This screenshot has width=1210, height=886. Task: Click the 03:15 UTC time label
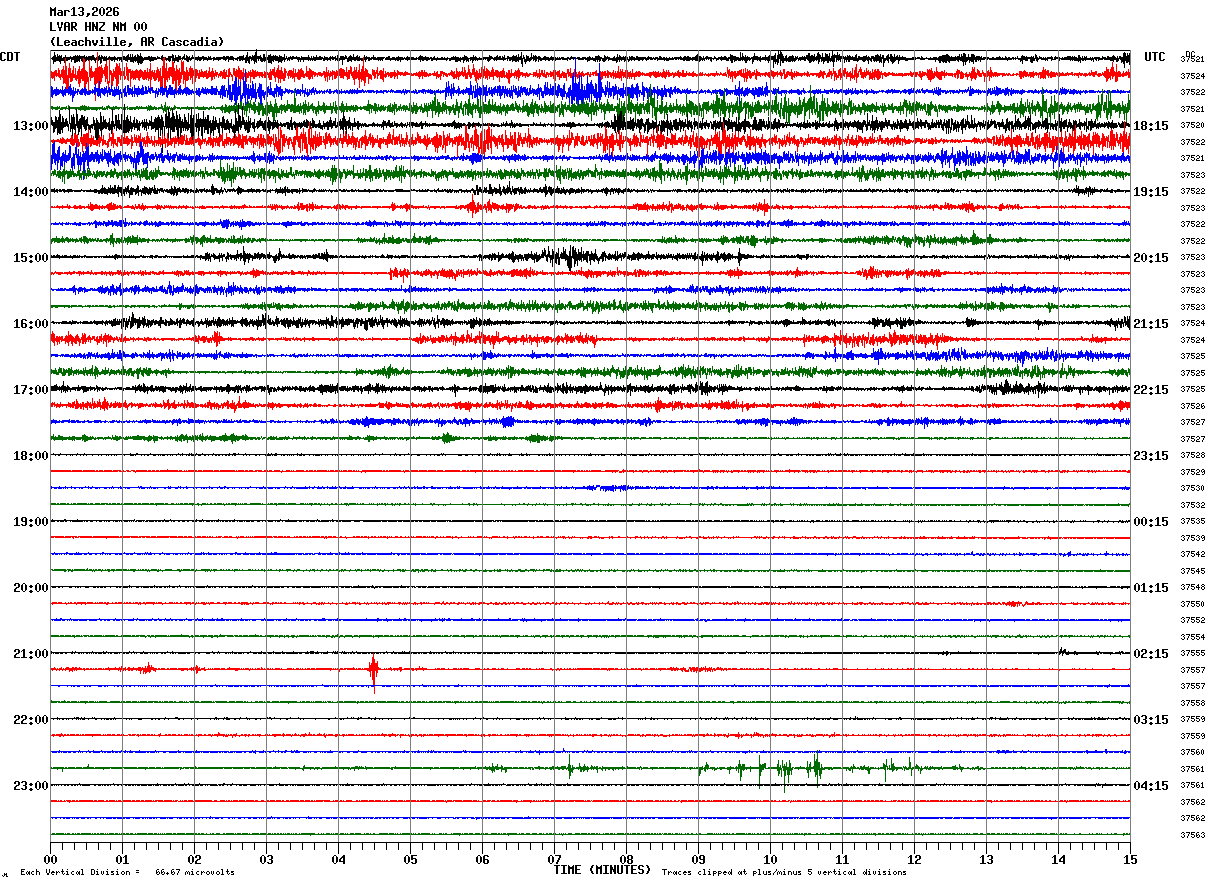(x=1151, y=720)
